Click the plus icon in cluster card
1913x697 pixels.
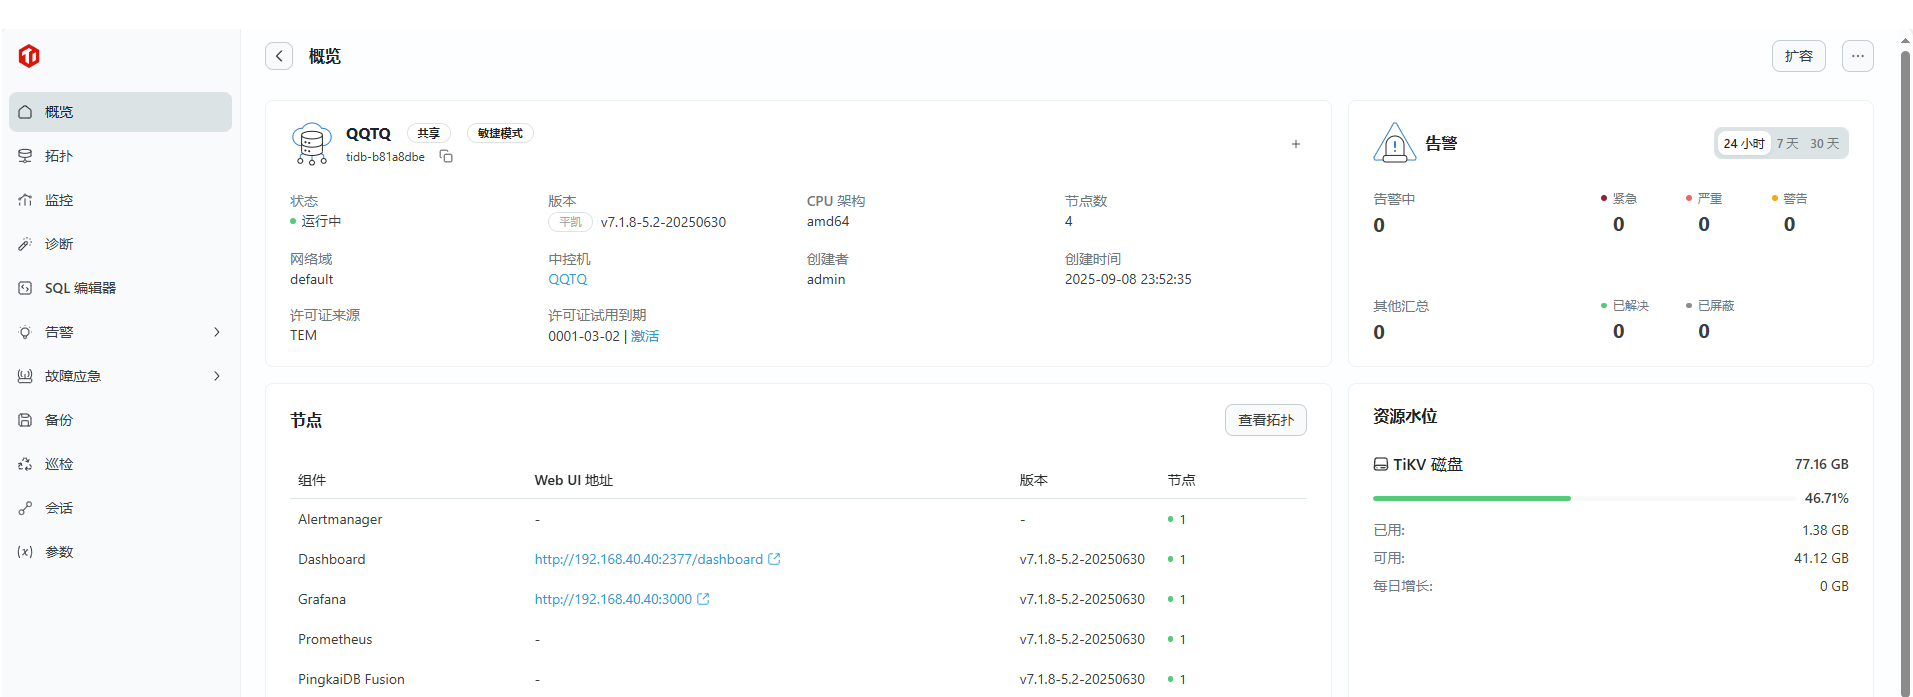[x=1295, y=144]
